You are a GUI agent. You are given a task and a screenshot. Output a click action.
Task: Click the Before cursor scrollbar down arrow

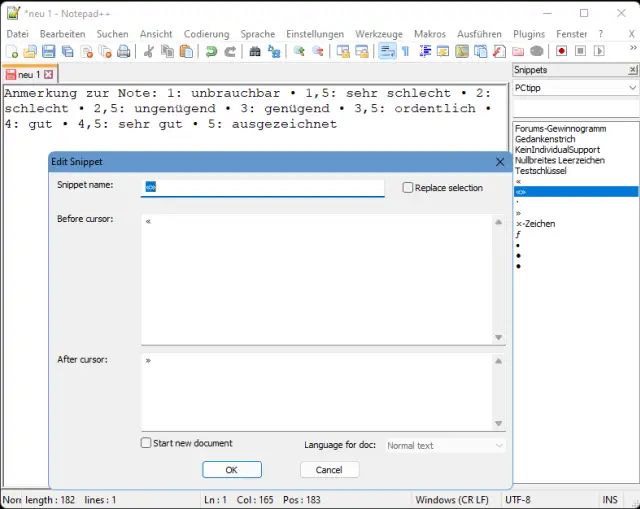[498, 337]
